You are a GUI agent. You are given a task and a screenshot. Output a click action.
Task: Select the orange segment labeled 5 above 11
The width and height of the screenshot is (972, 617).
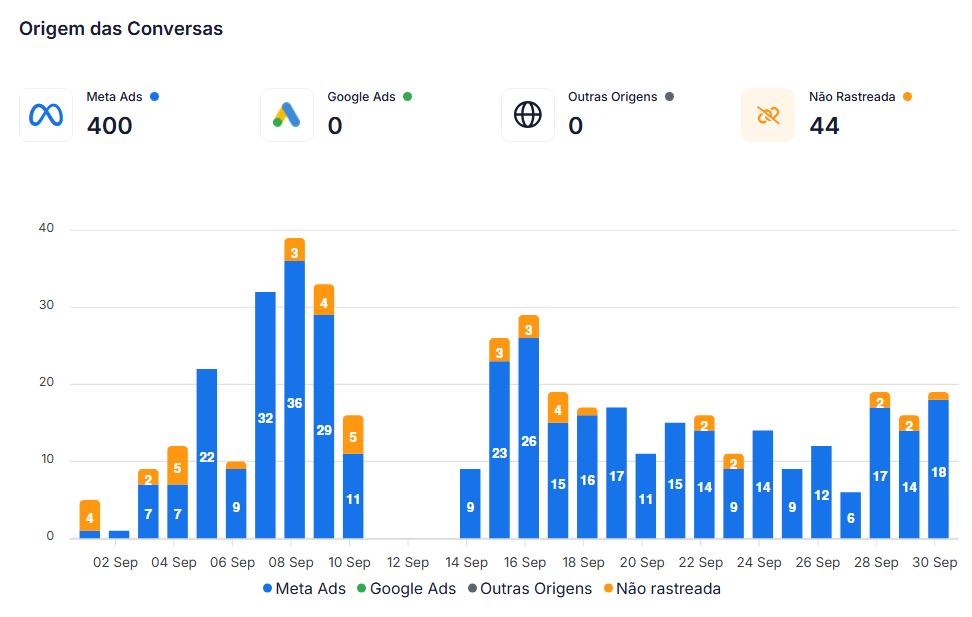(x=353, y=435)
